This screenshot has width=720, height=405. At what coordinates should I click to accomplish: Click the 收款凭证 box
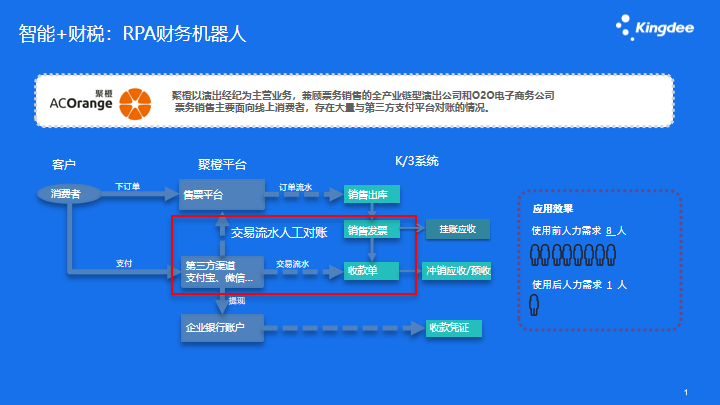pyautogui.click(x=454, y=328)
